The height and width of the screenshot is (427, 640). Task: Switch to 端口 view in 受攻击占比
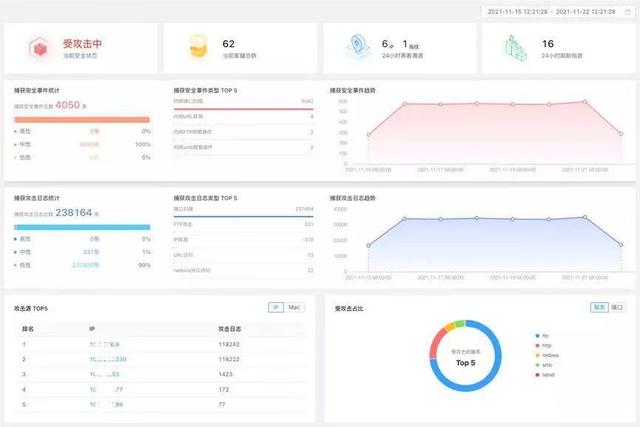tap(617, 307)
